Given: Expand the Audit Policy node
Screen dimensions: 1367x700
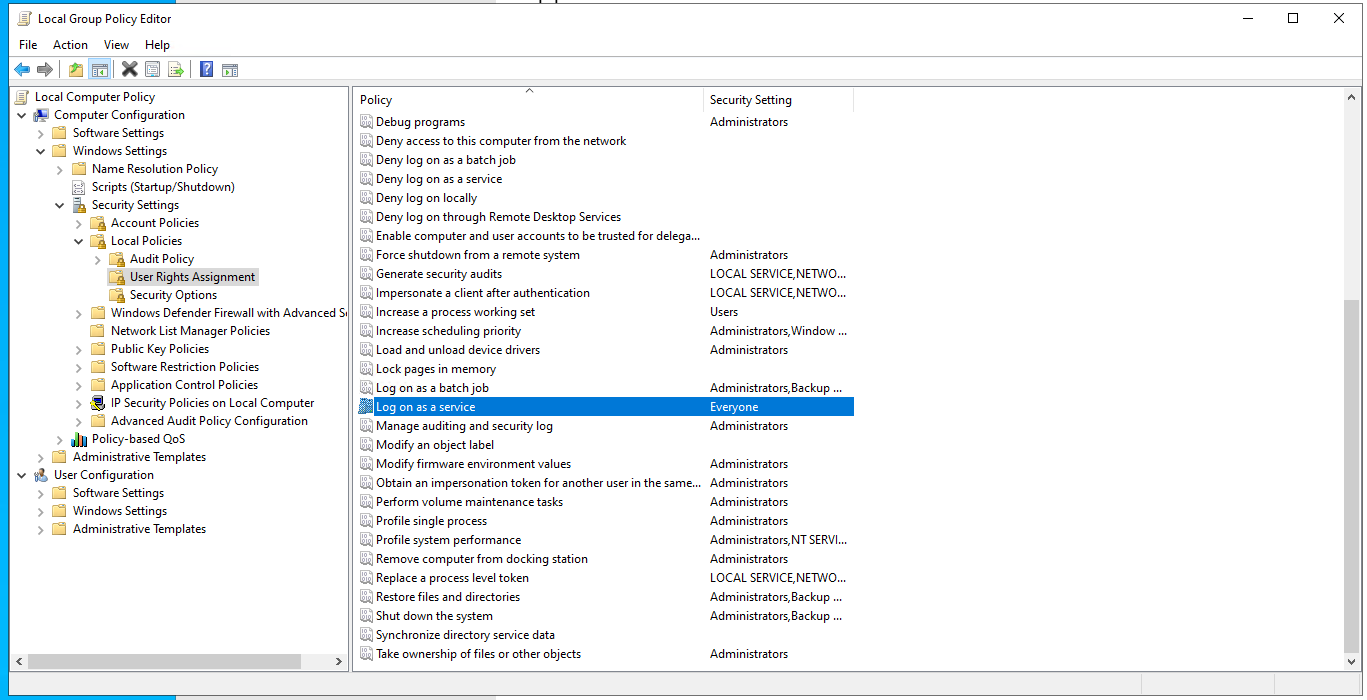Looking at the screenshot, I should (98, 259).
